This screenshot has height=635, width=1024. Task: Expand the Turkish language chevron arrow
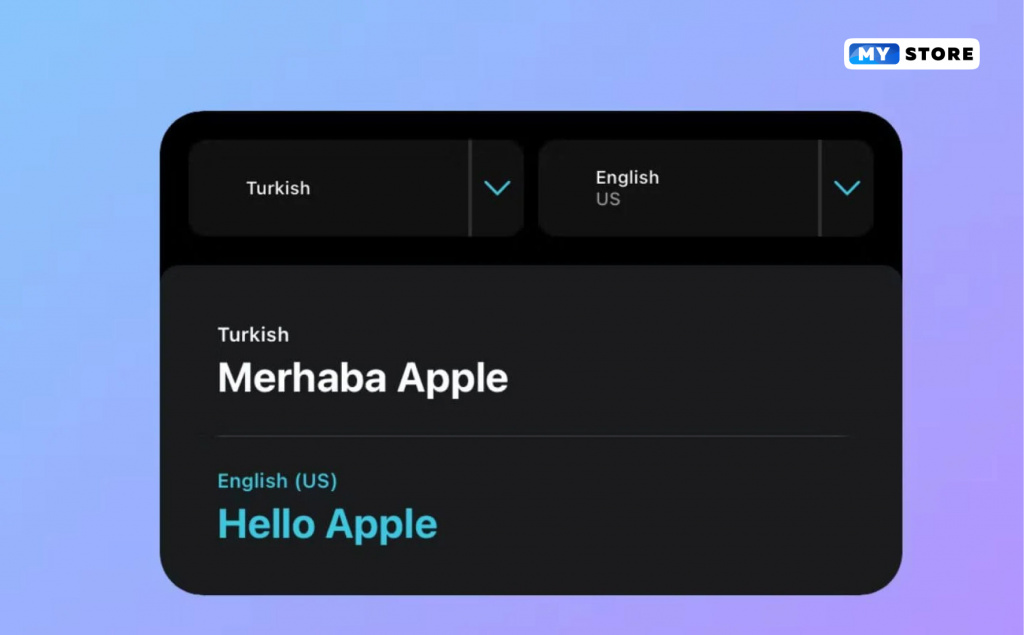pos(497,188)
